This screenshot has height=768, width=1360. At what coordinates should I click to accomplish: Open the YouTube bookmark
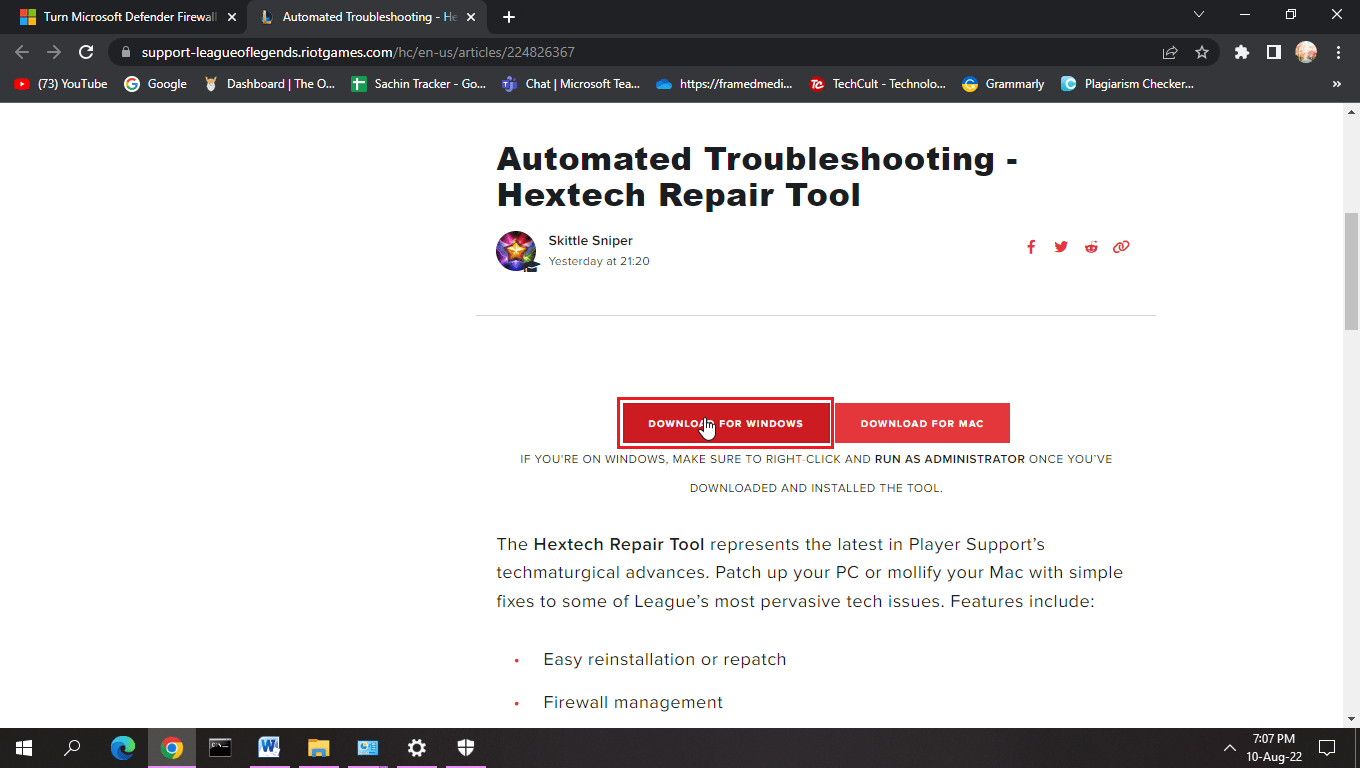(61, 84)
